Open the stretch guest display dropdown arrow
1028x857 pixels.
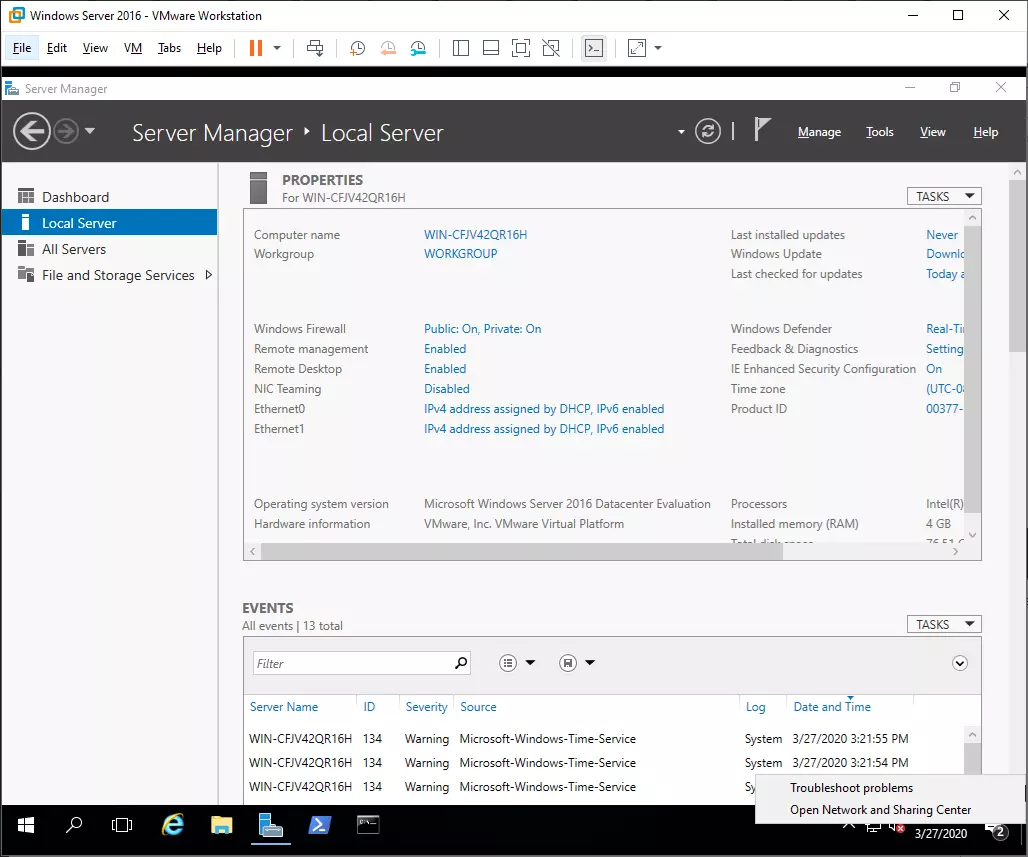click(x=658, y=48)
